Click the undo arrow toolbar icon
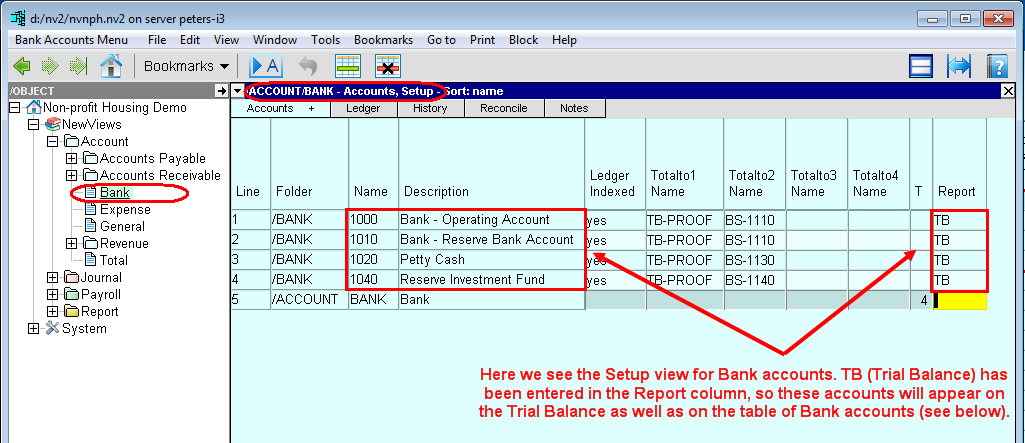This screenshot has height=443, width=1025. point(308,66)
